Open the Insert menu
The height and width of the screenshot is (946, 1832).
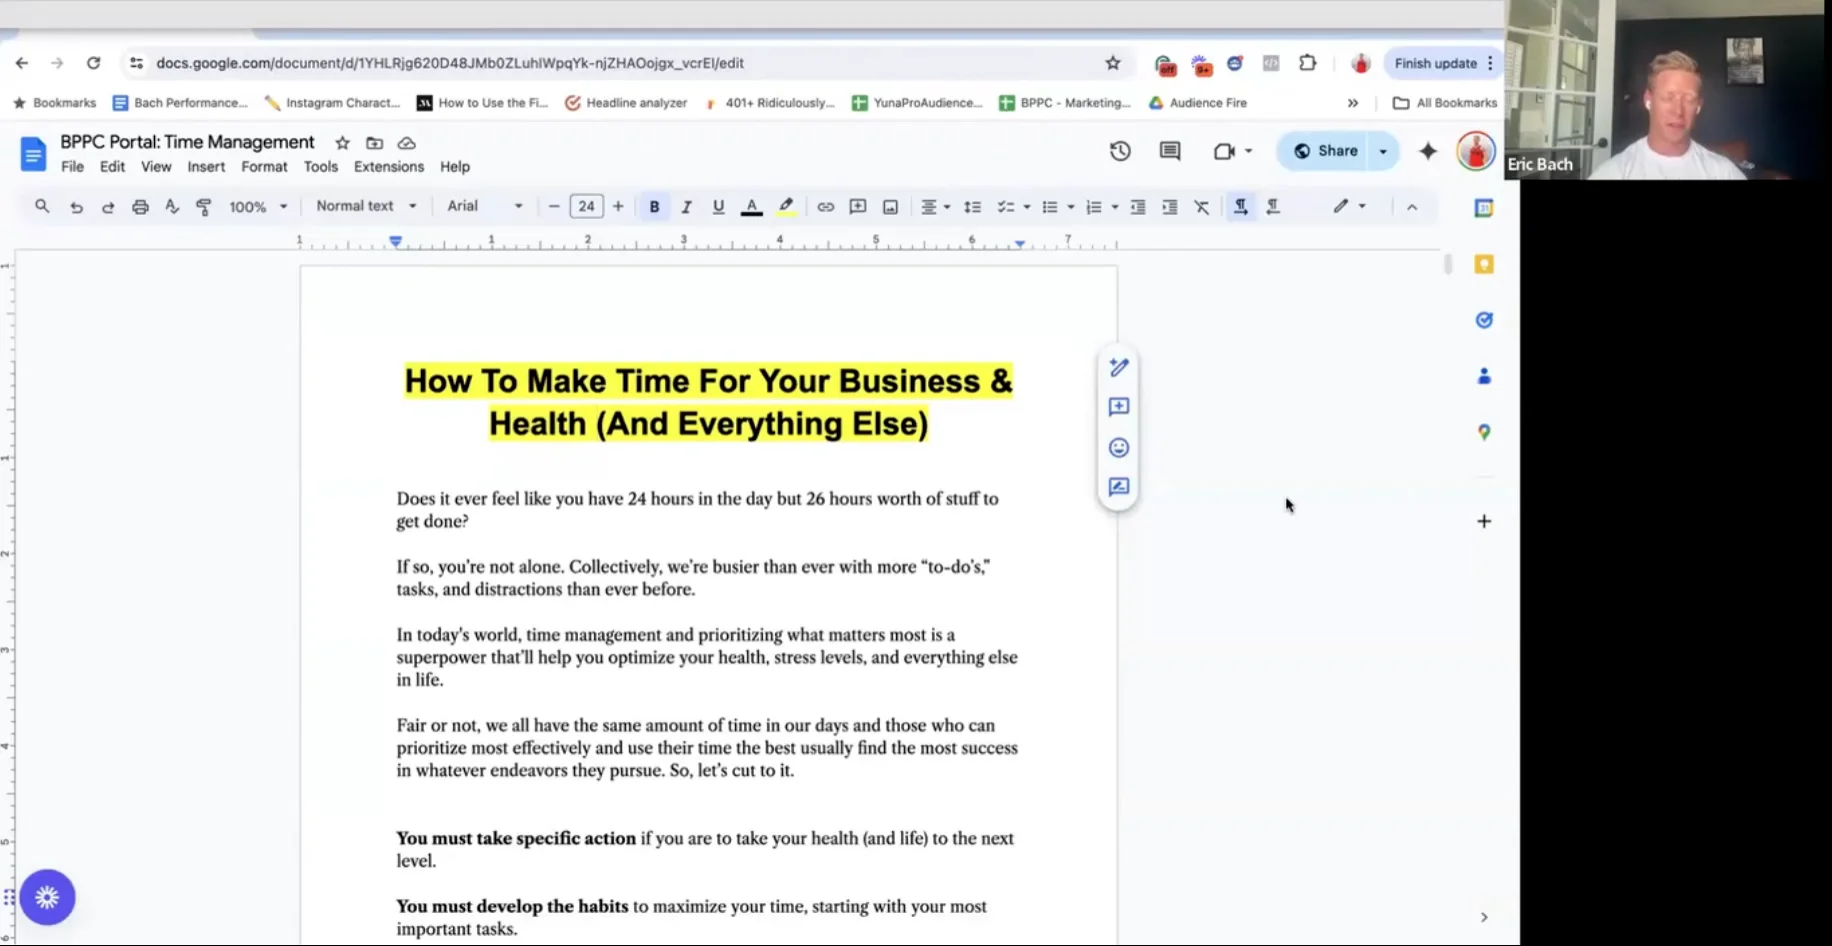tap(206, 167)
